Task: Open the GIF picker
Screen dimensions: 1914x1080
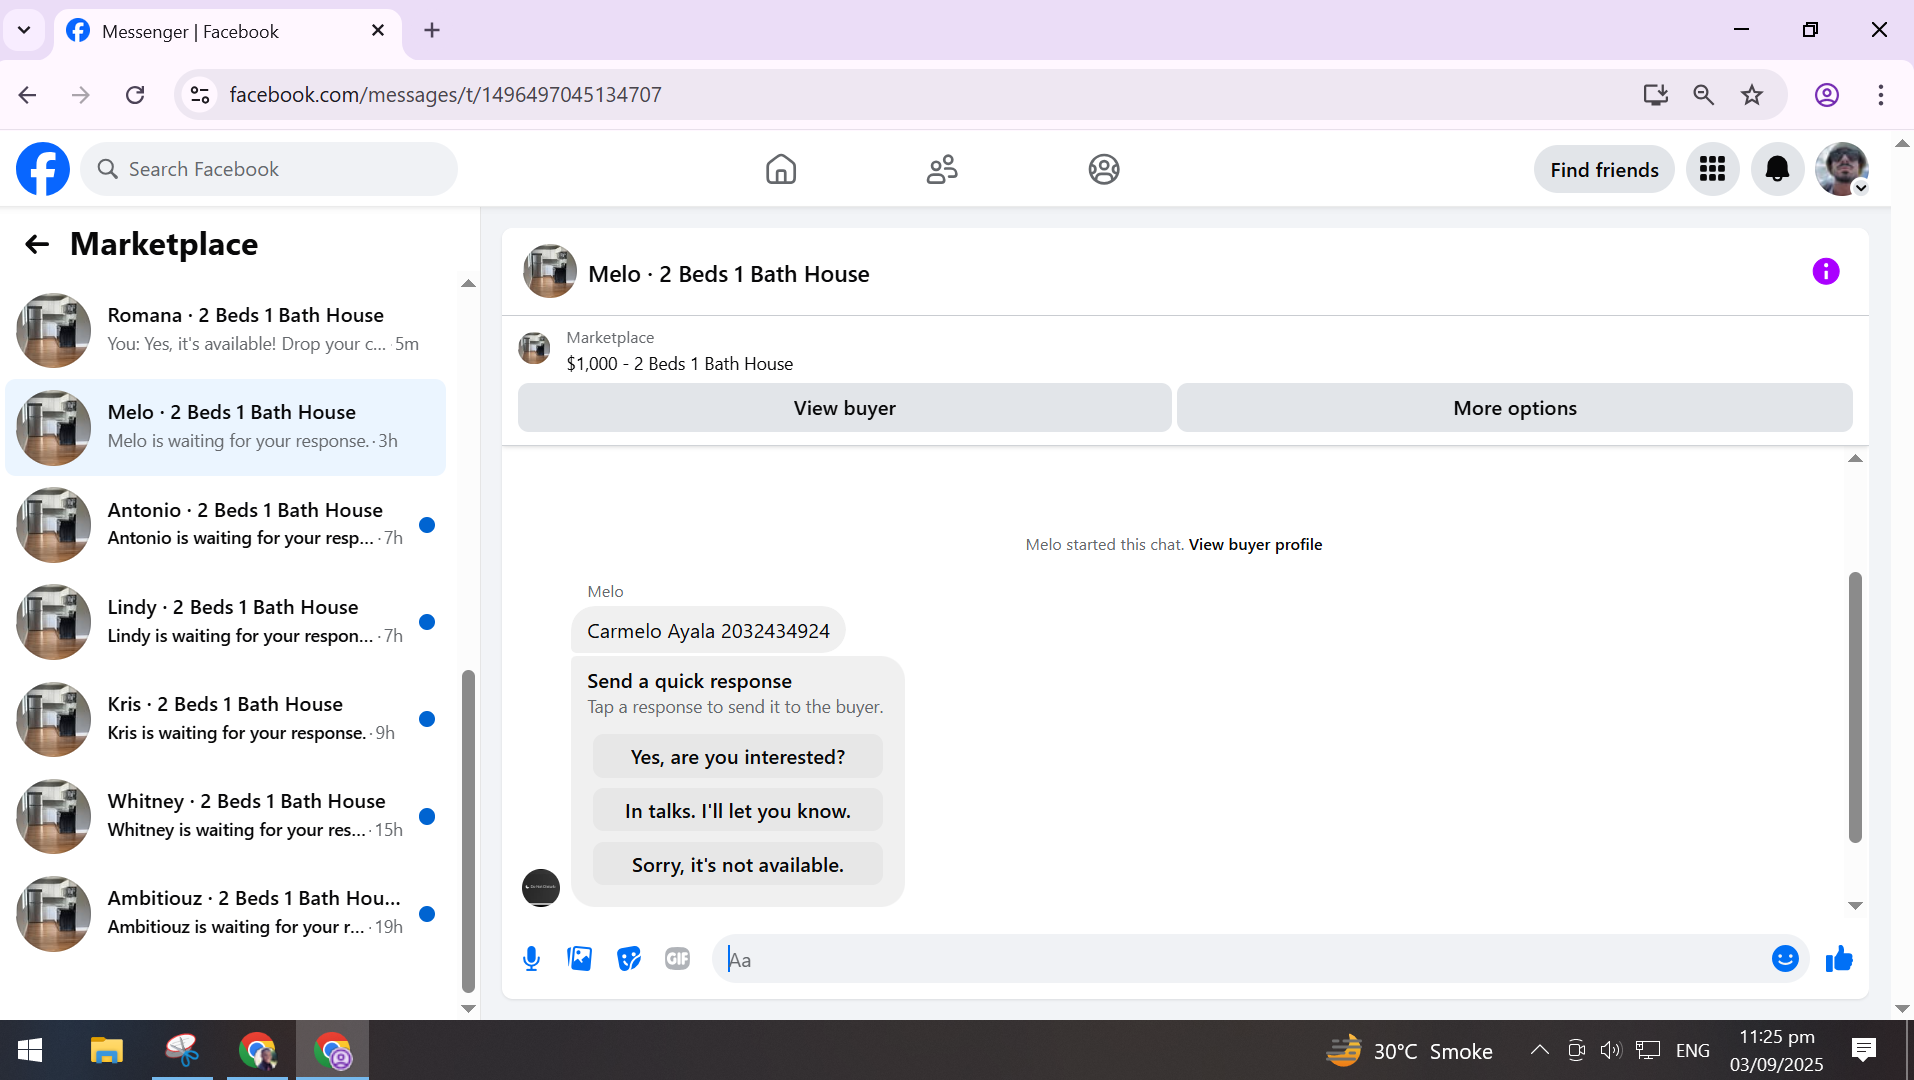Action: tap(678, 959)
